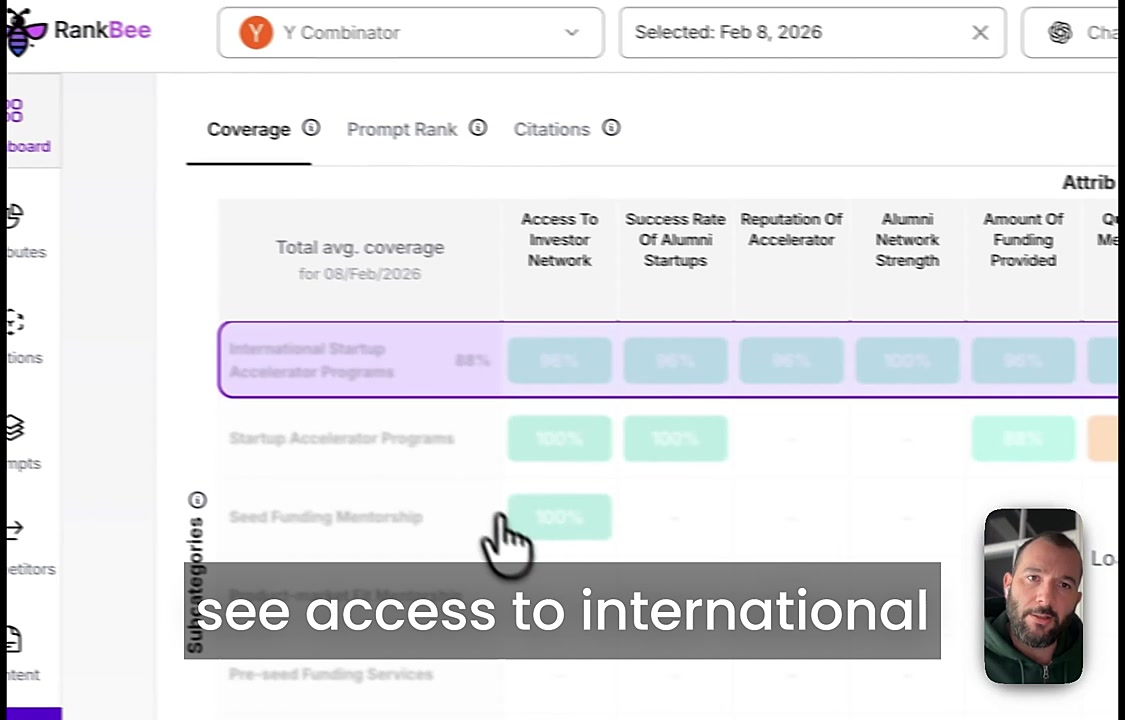The image size is (1125, 720).
Task: Open the ChatGPT model selector dropdown
Action: (x=1075, y=33)
